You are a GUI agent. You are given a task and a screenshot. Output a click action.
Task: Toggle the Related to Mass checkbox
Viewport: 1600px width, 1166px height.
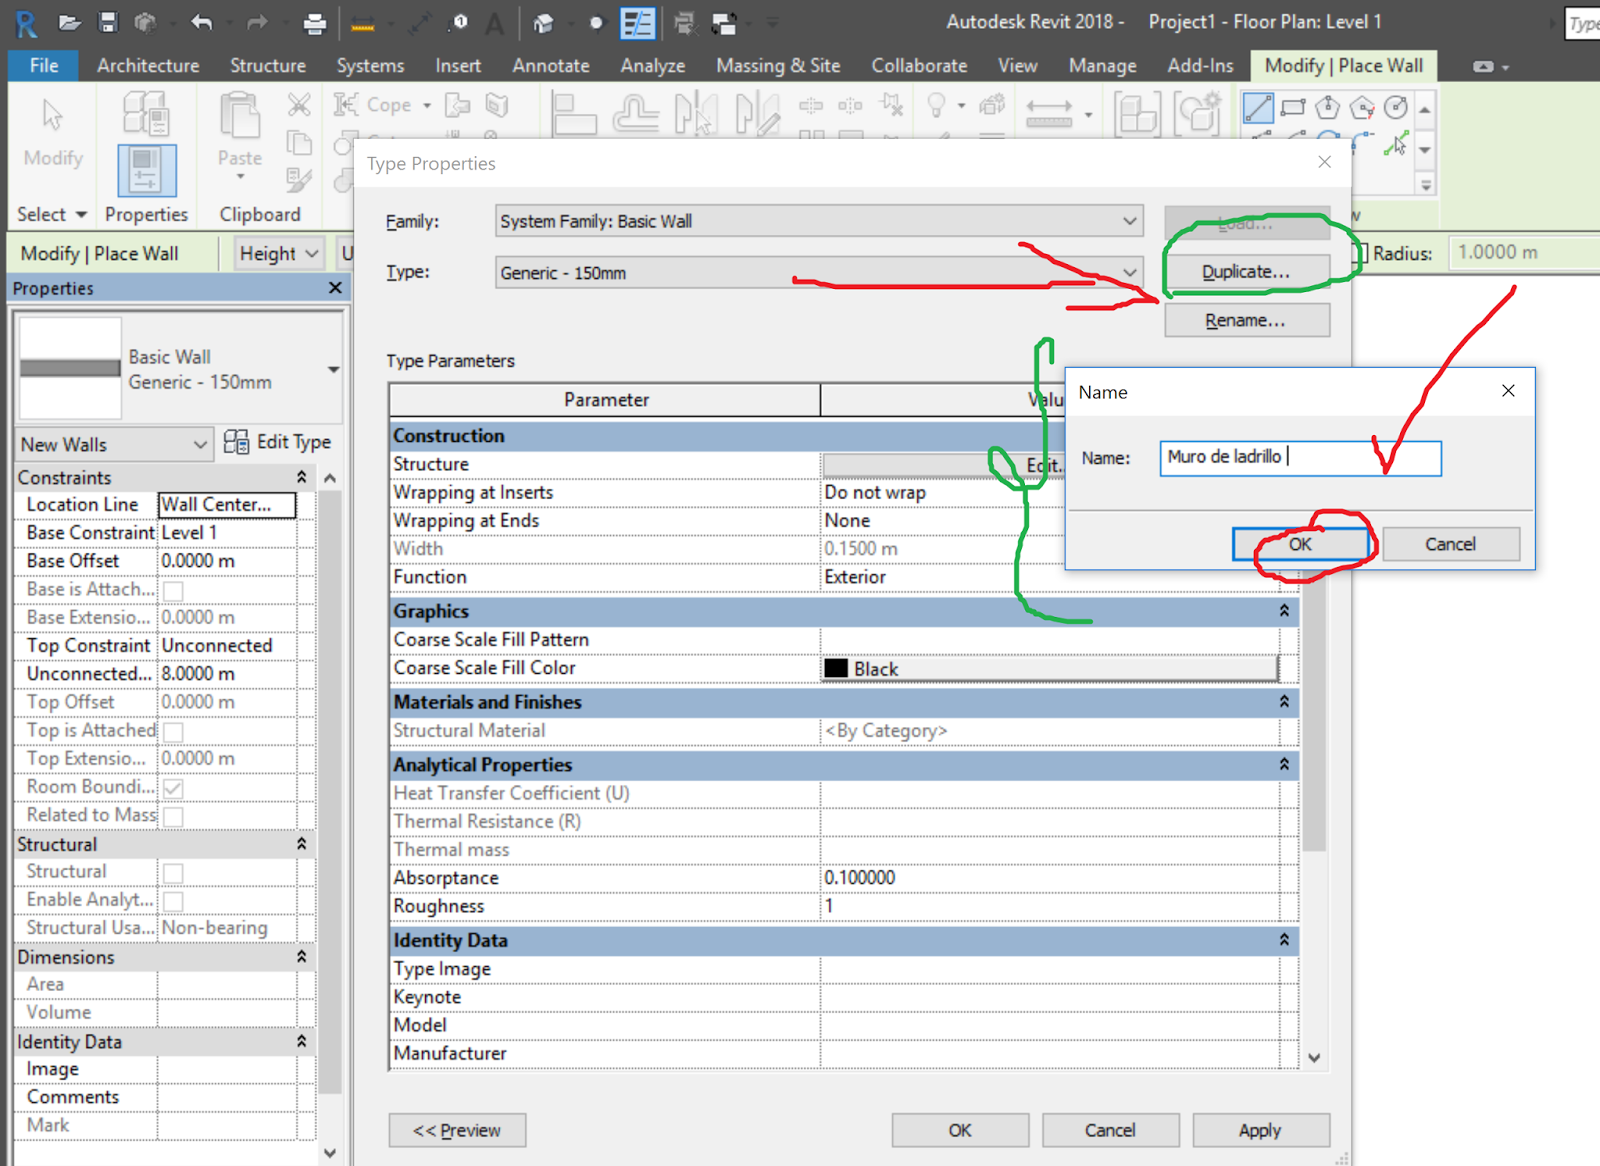[173, 816]
